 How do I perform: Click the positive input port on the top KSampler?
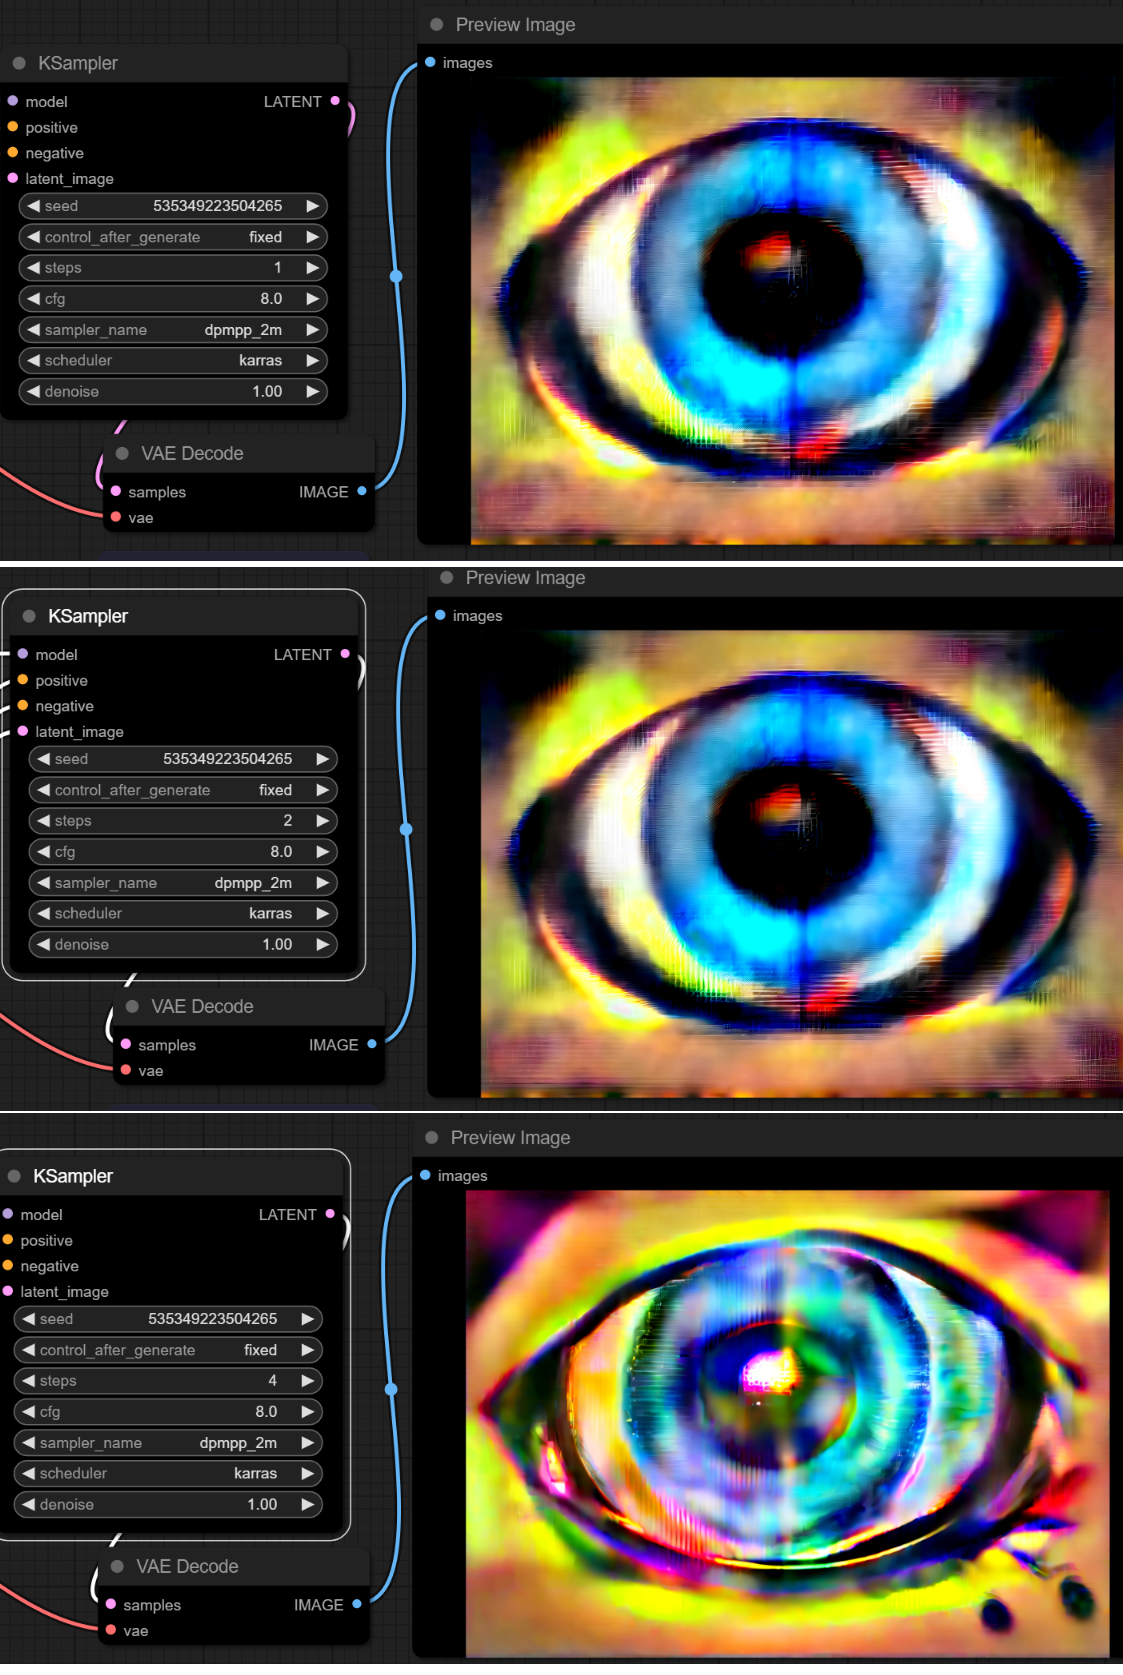click(13, 127)
